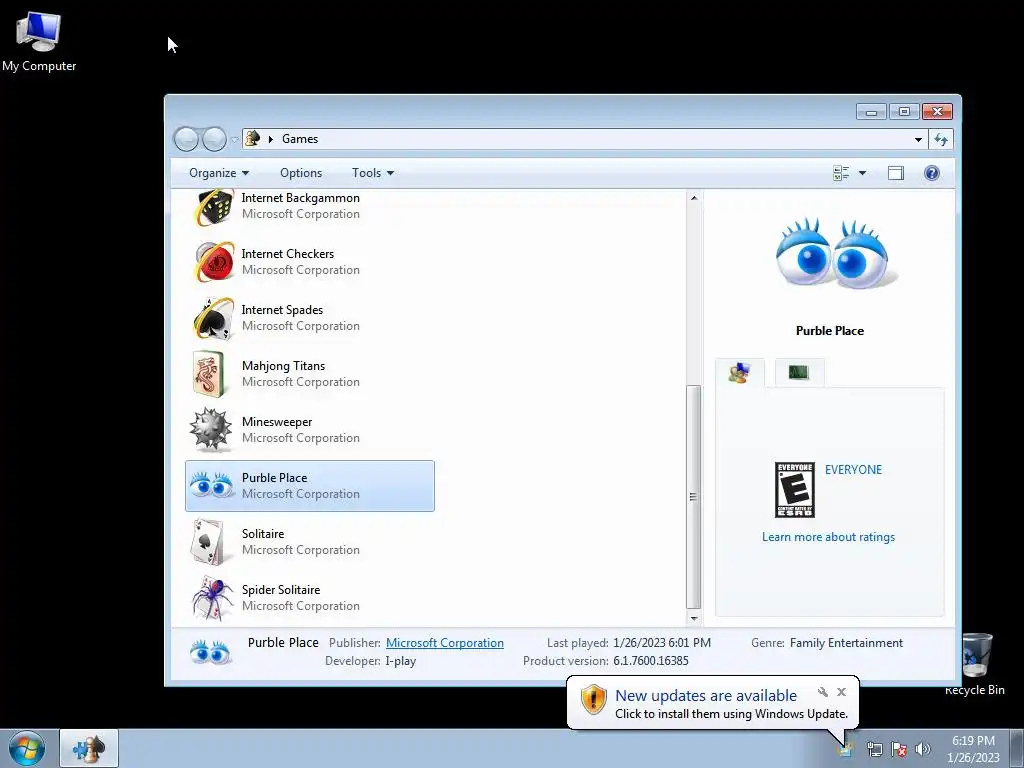Click the Minesweeper title text
This screenshot has height=768, width=1024.
277,422
